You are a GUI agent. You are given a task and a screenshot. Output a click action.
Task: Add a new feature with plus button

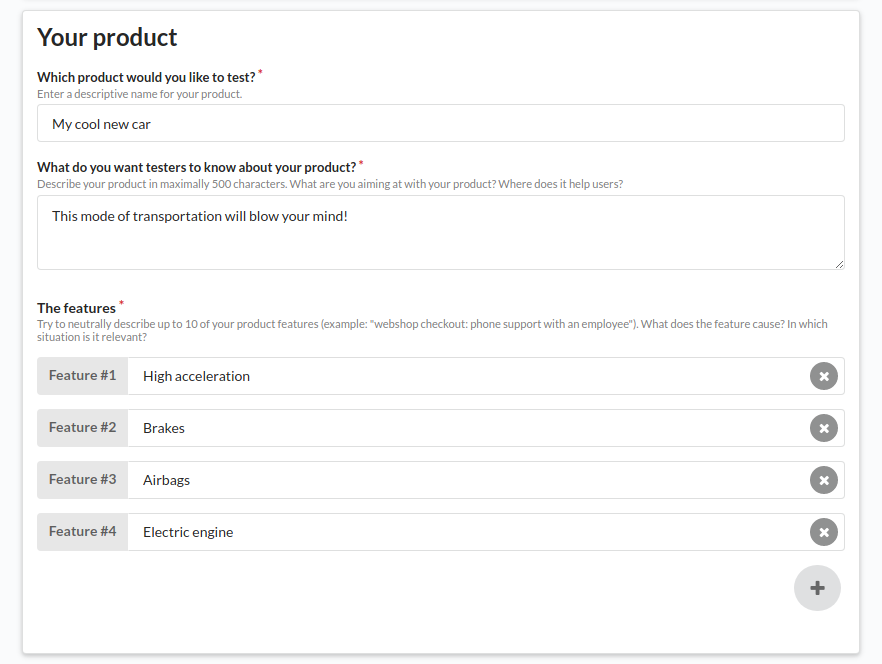[x=817, y=588]
